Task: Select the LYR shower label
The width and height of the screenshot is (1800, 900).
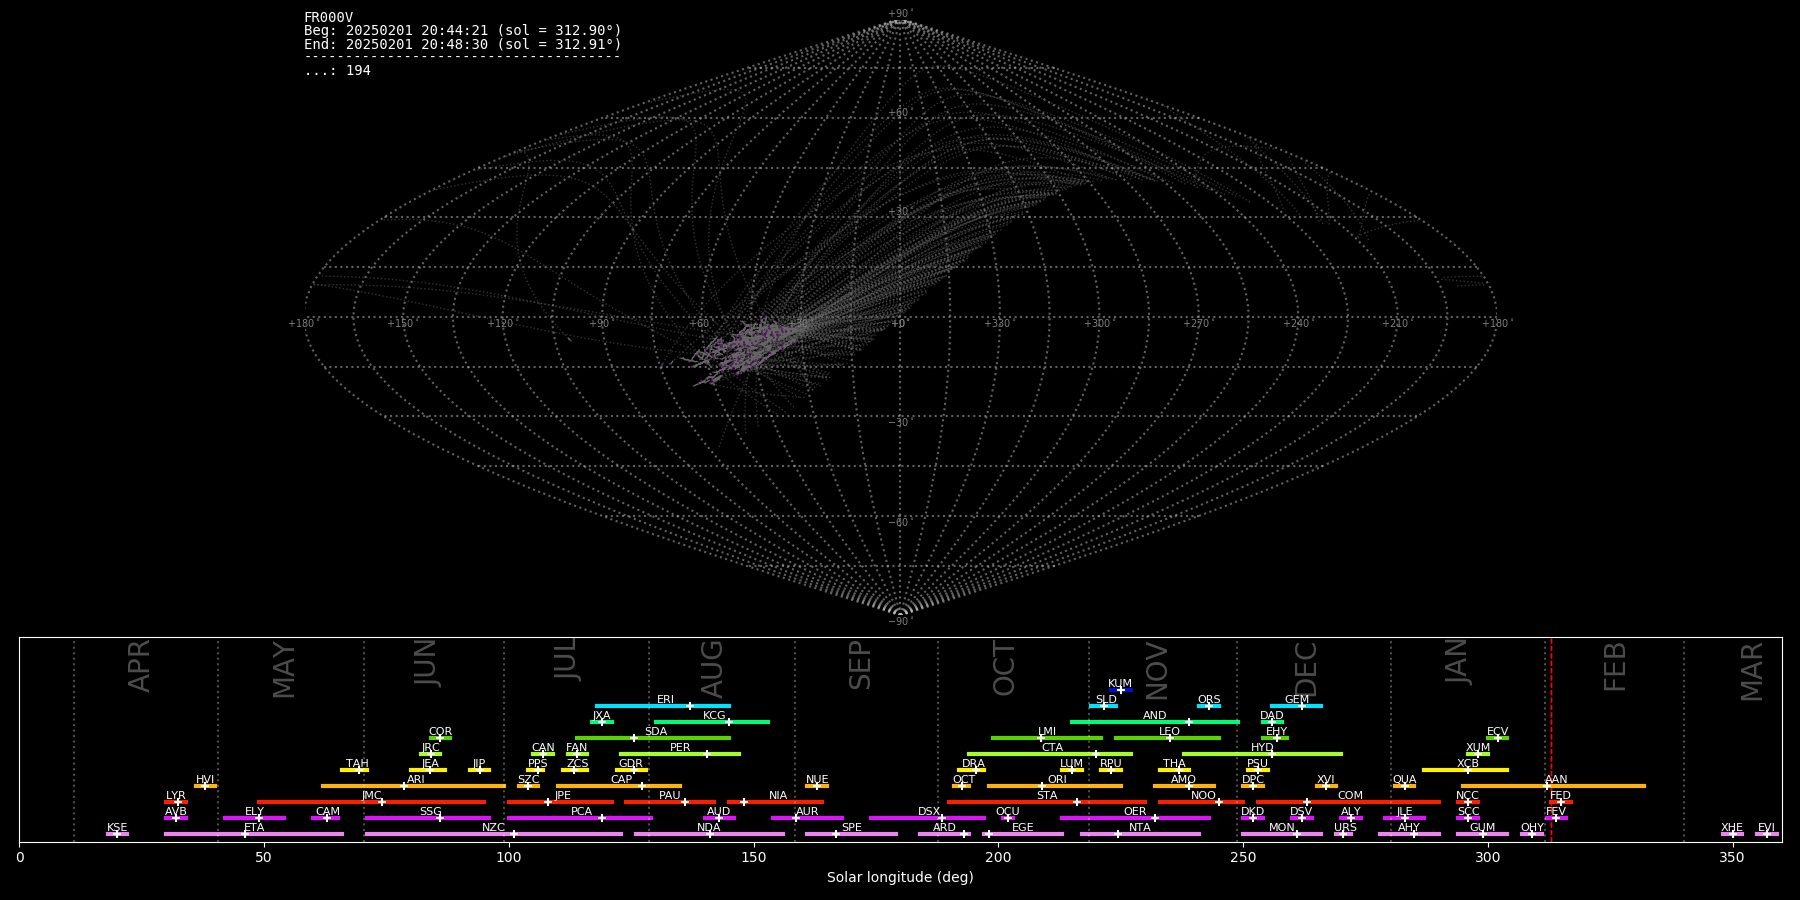Action: (175, 795)
